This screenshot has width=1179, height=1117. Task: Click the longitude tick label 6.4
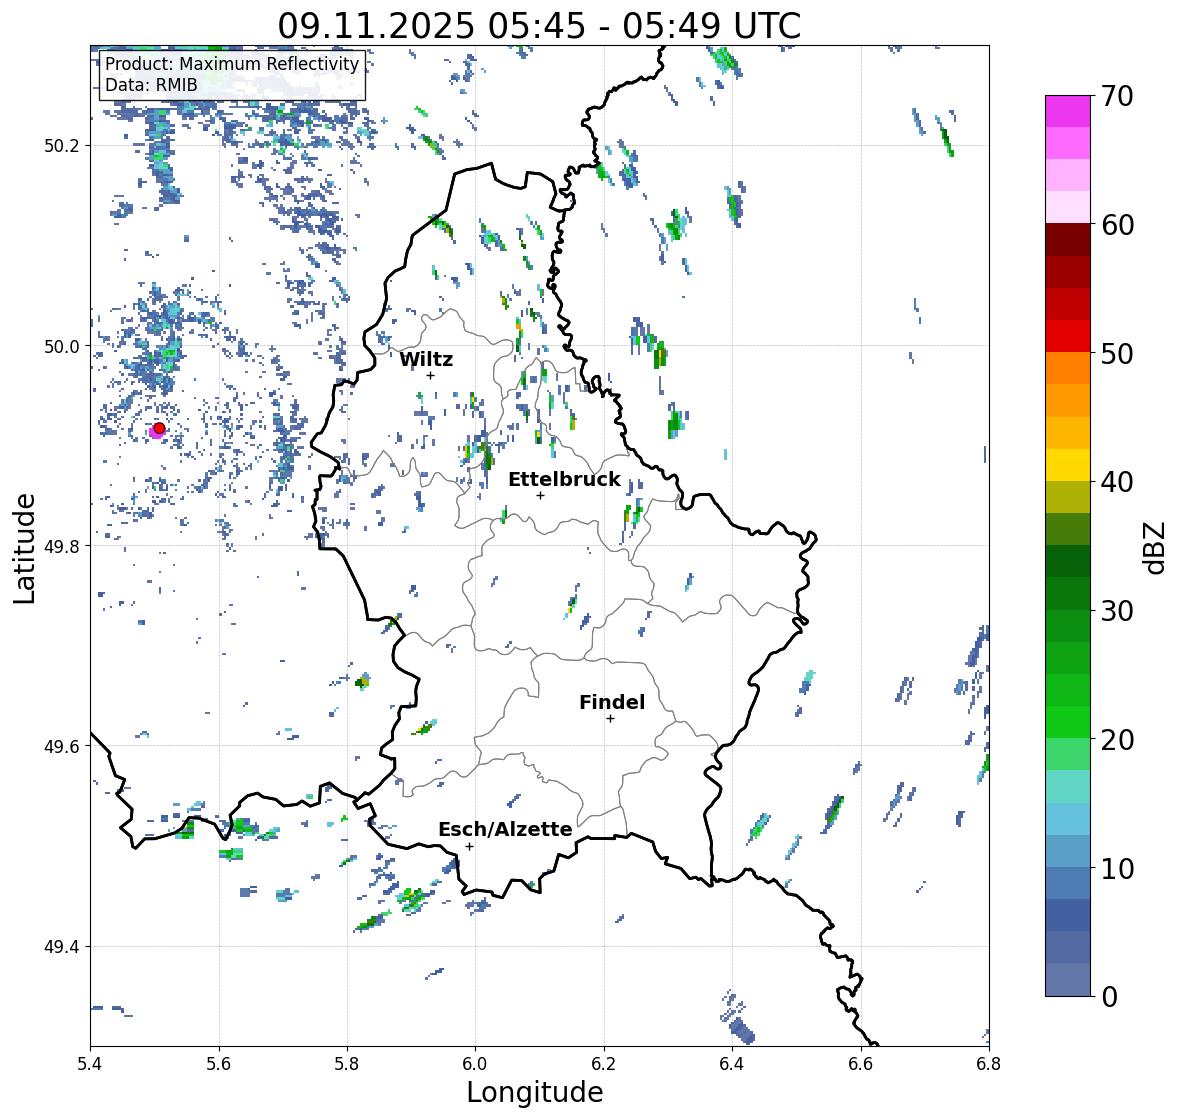coord(732,1063)
